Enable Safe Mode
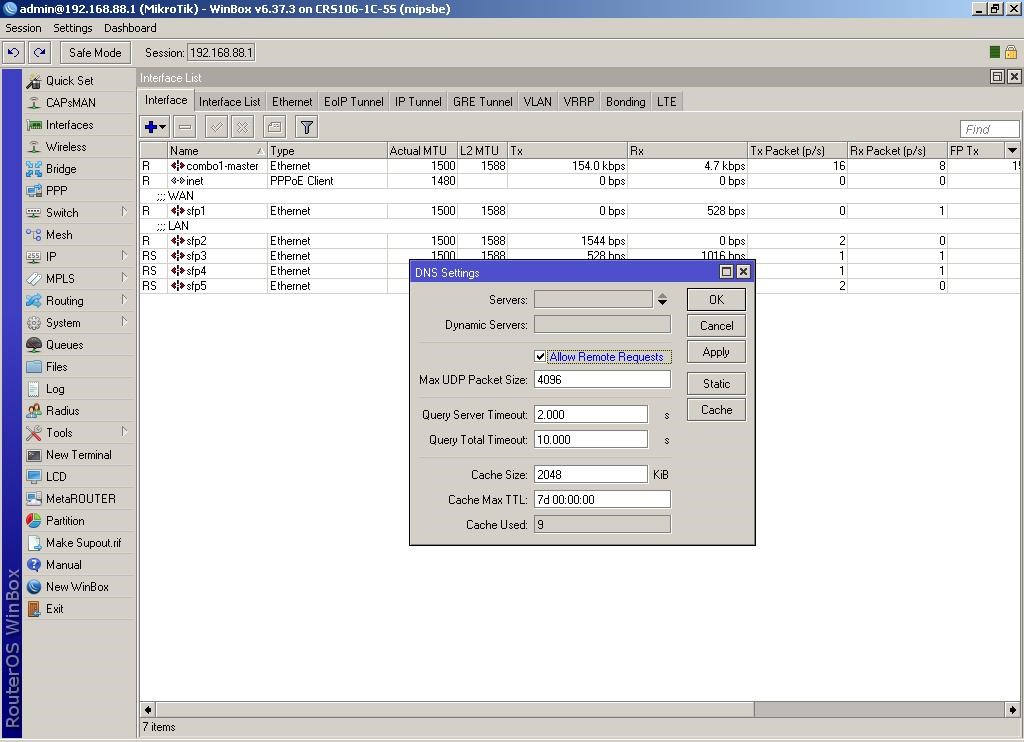The height and width of the screenshot is (742, 1024). [x=94, y=52]
